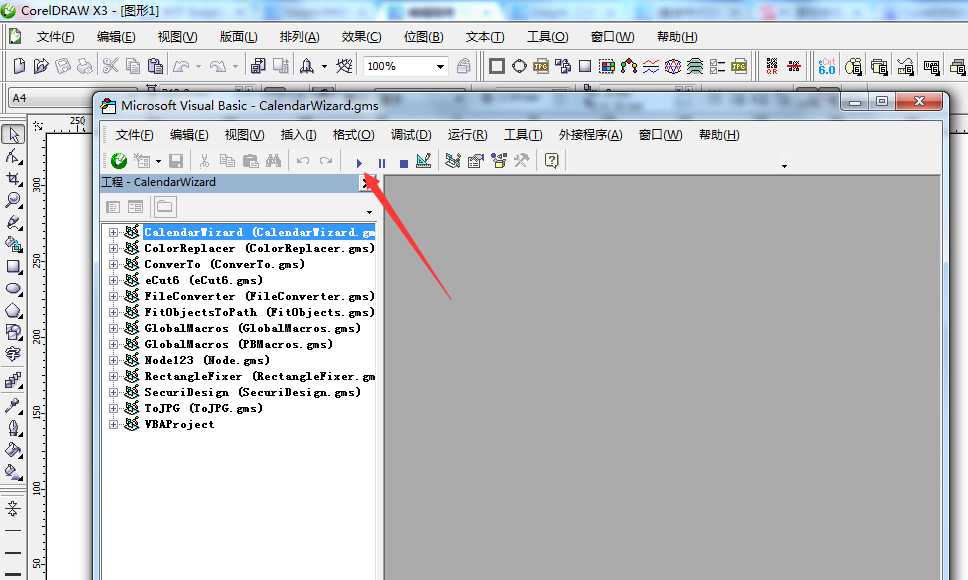
Task: Select the Pick tool in CorelDRAW toolbox
Action: (13, 135)
